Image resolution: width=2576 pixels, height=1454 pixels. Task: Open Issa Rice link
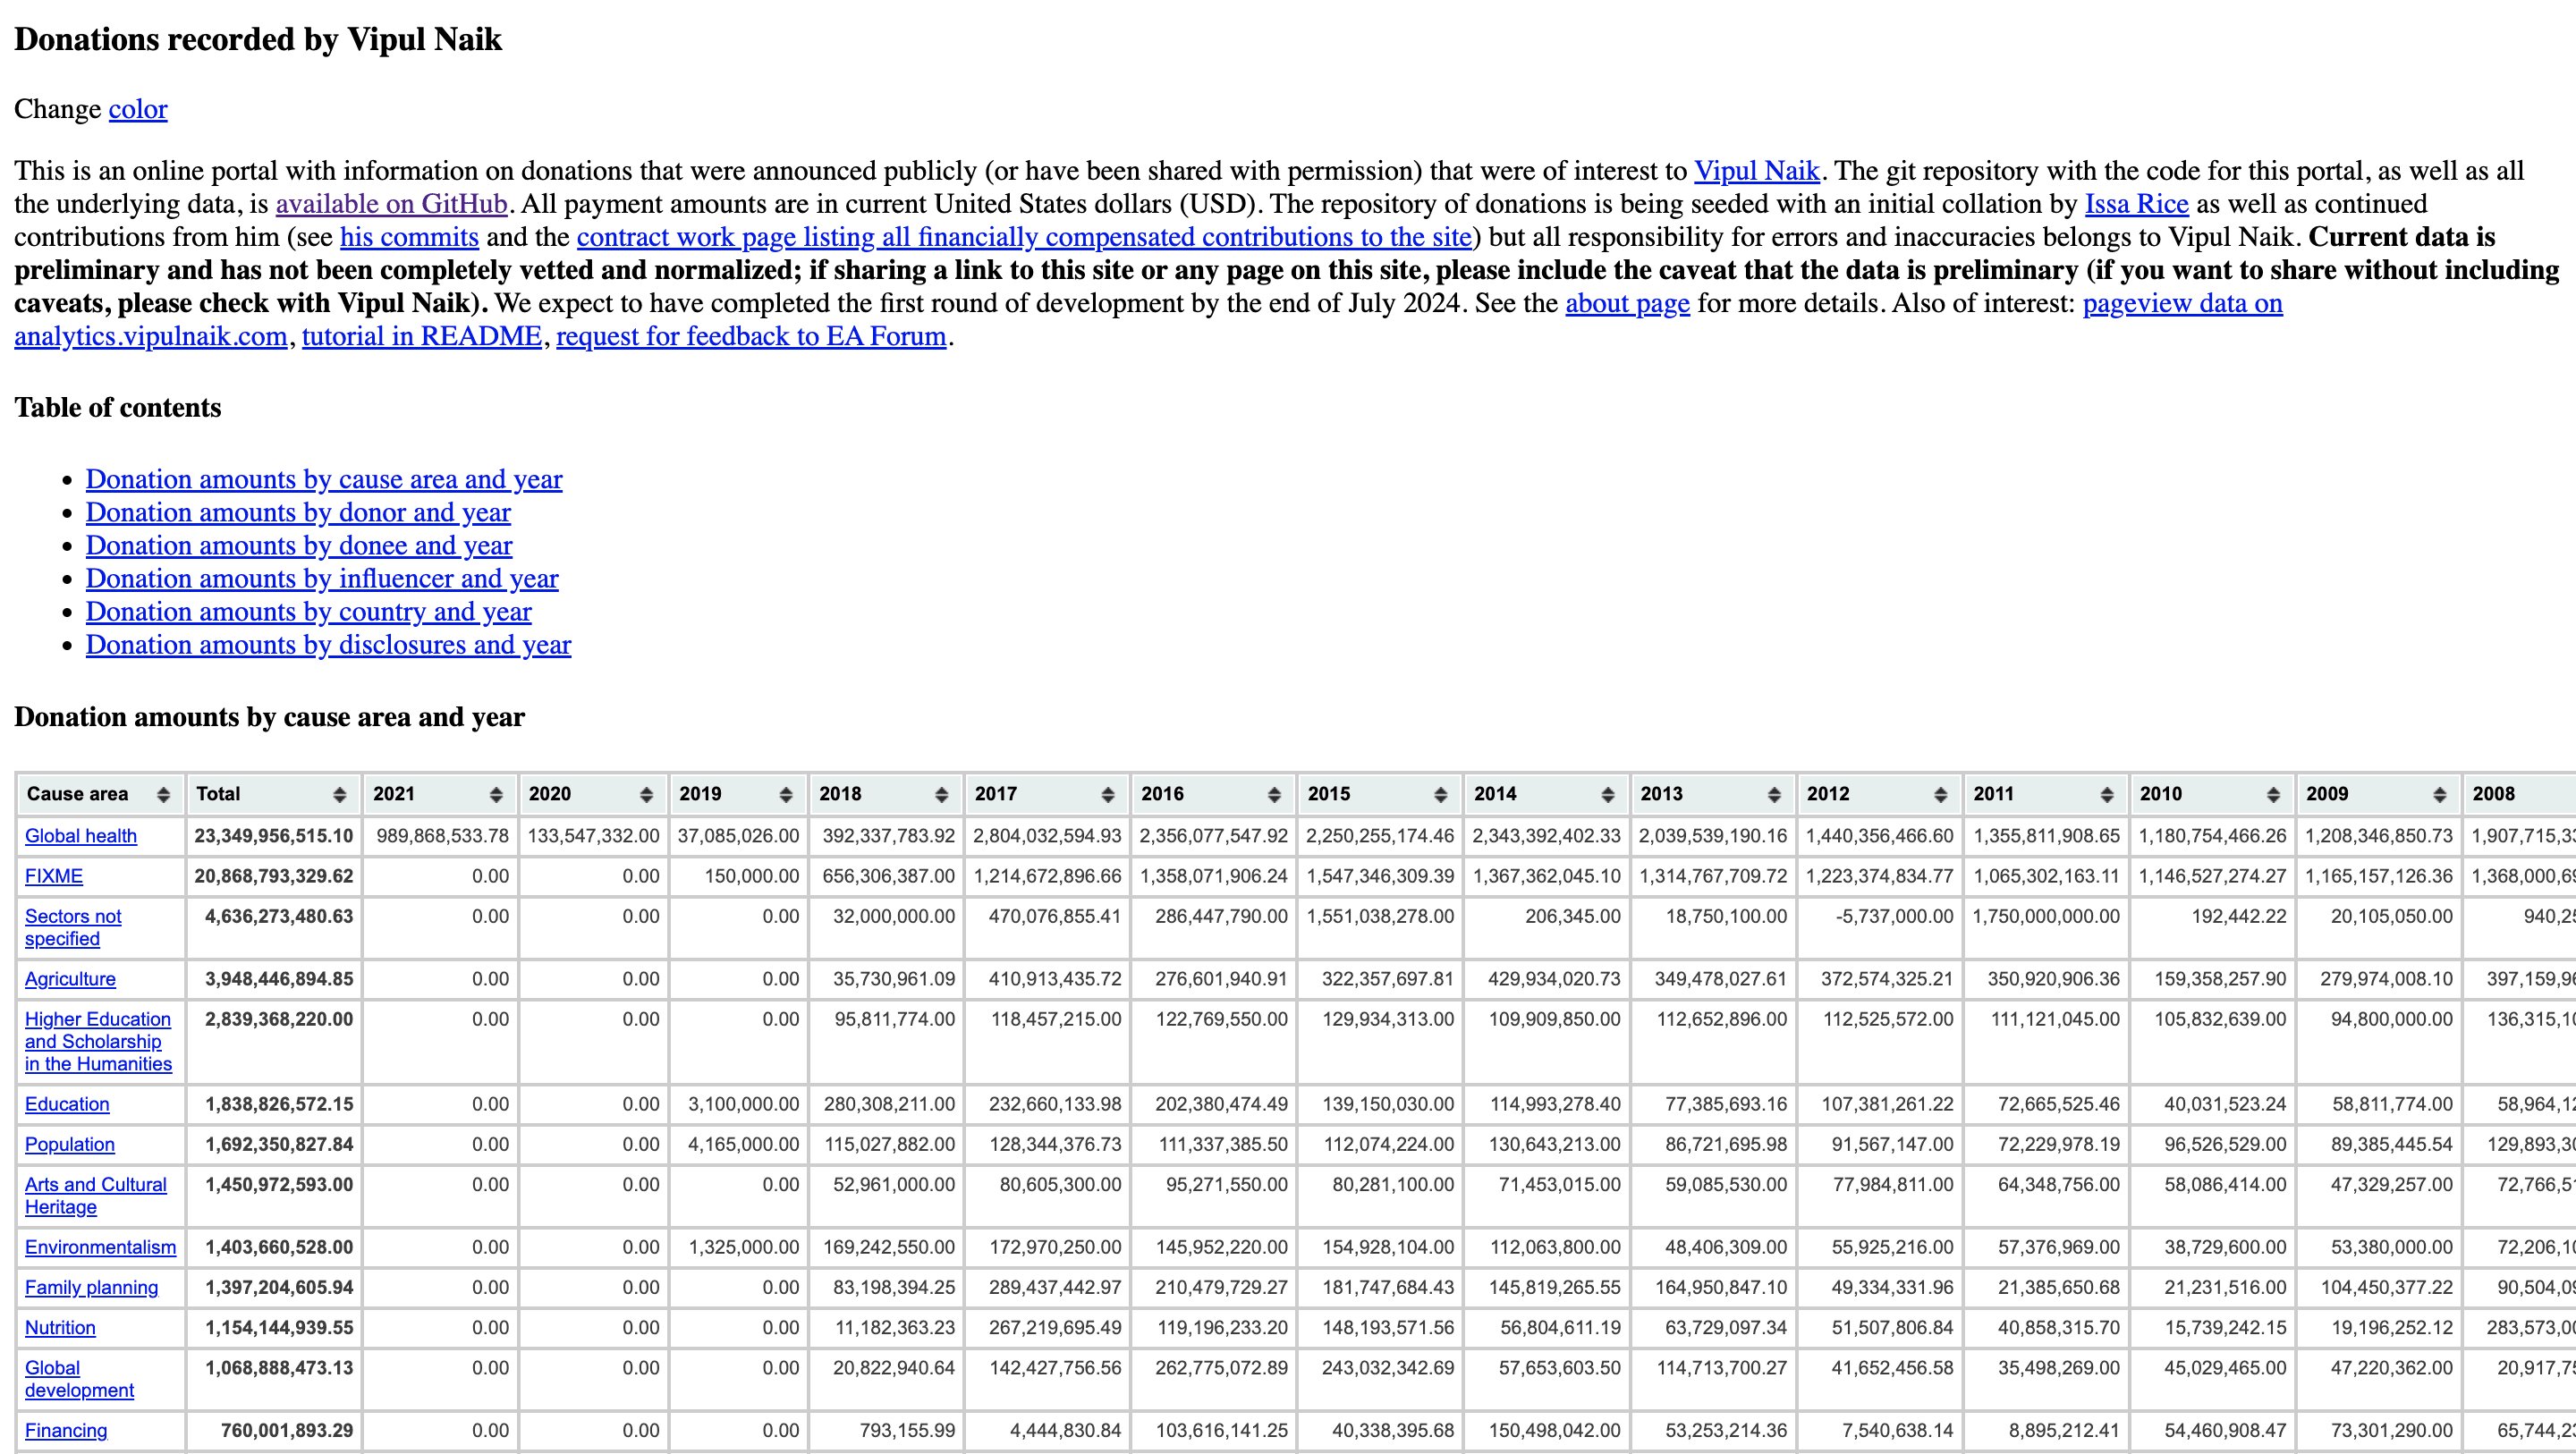click(2136, 204)
